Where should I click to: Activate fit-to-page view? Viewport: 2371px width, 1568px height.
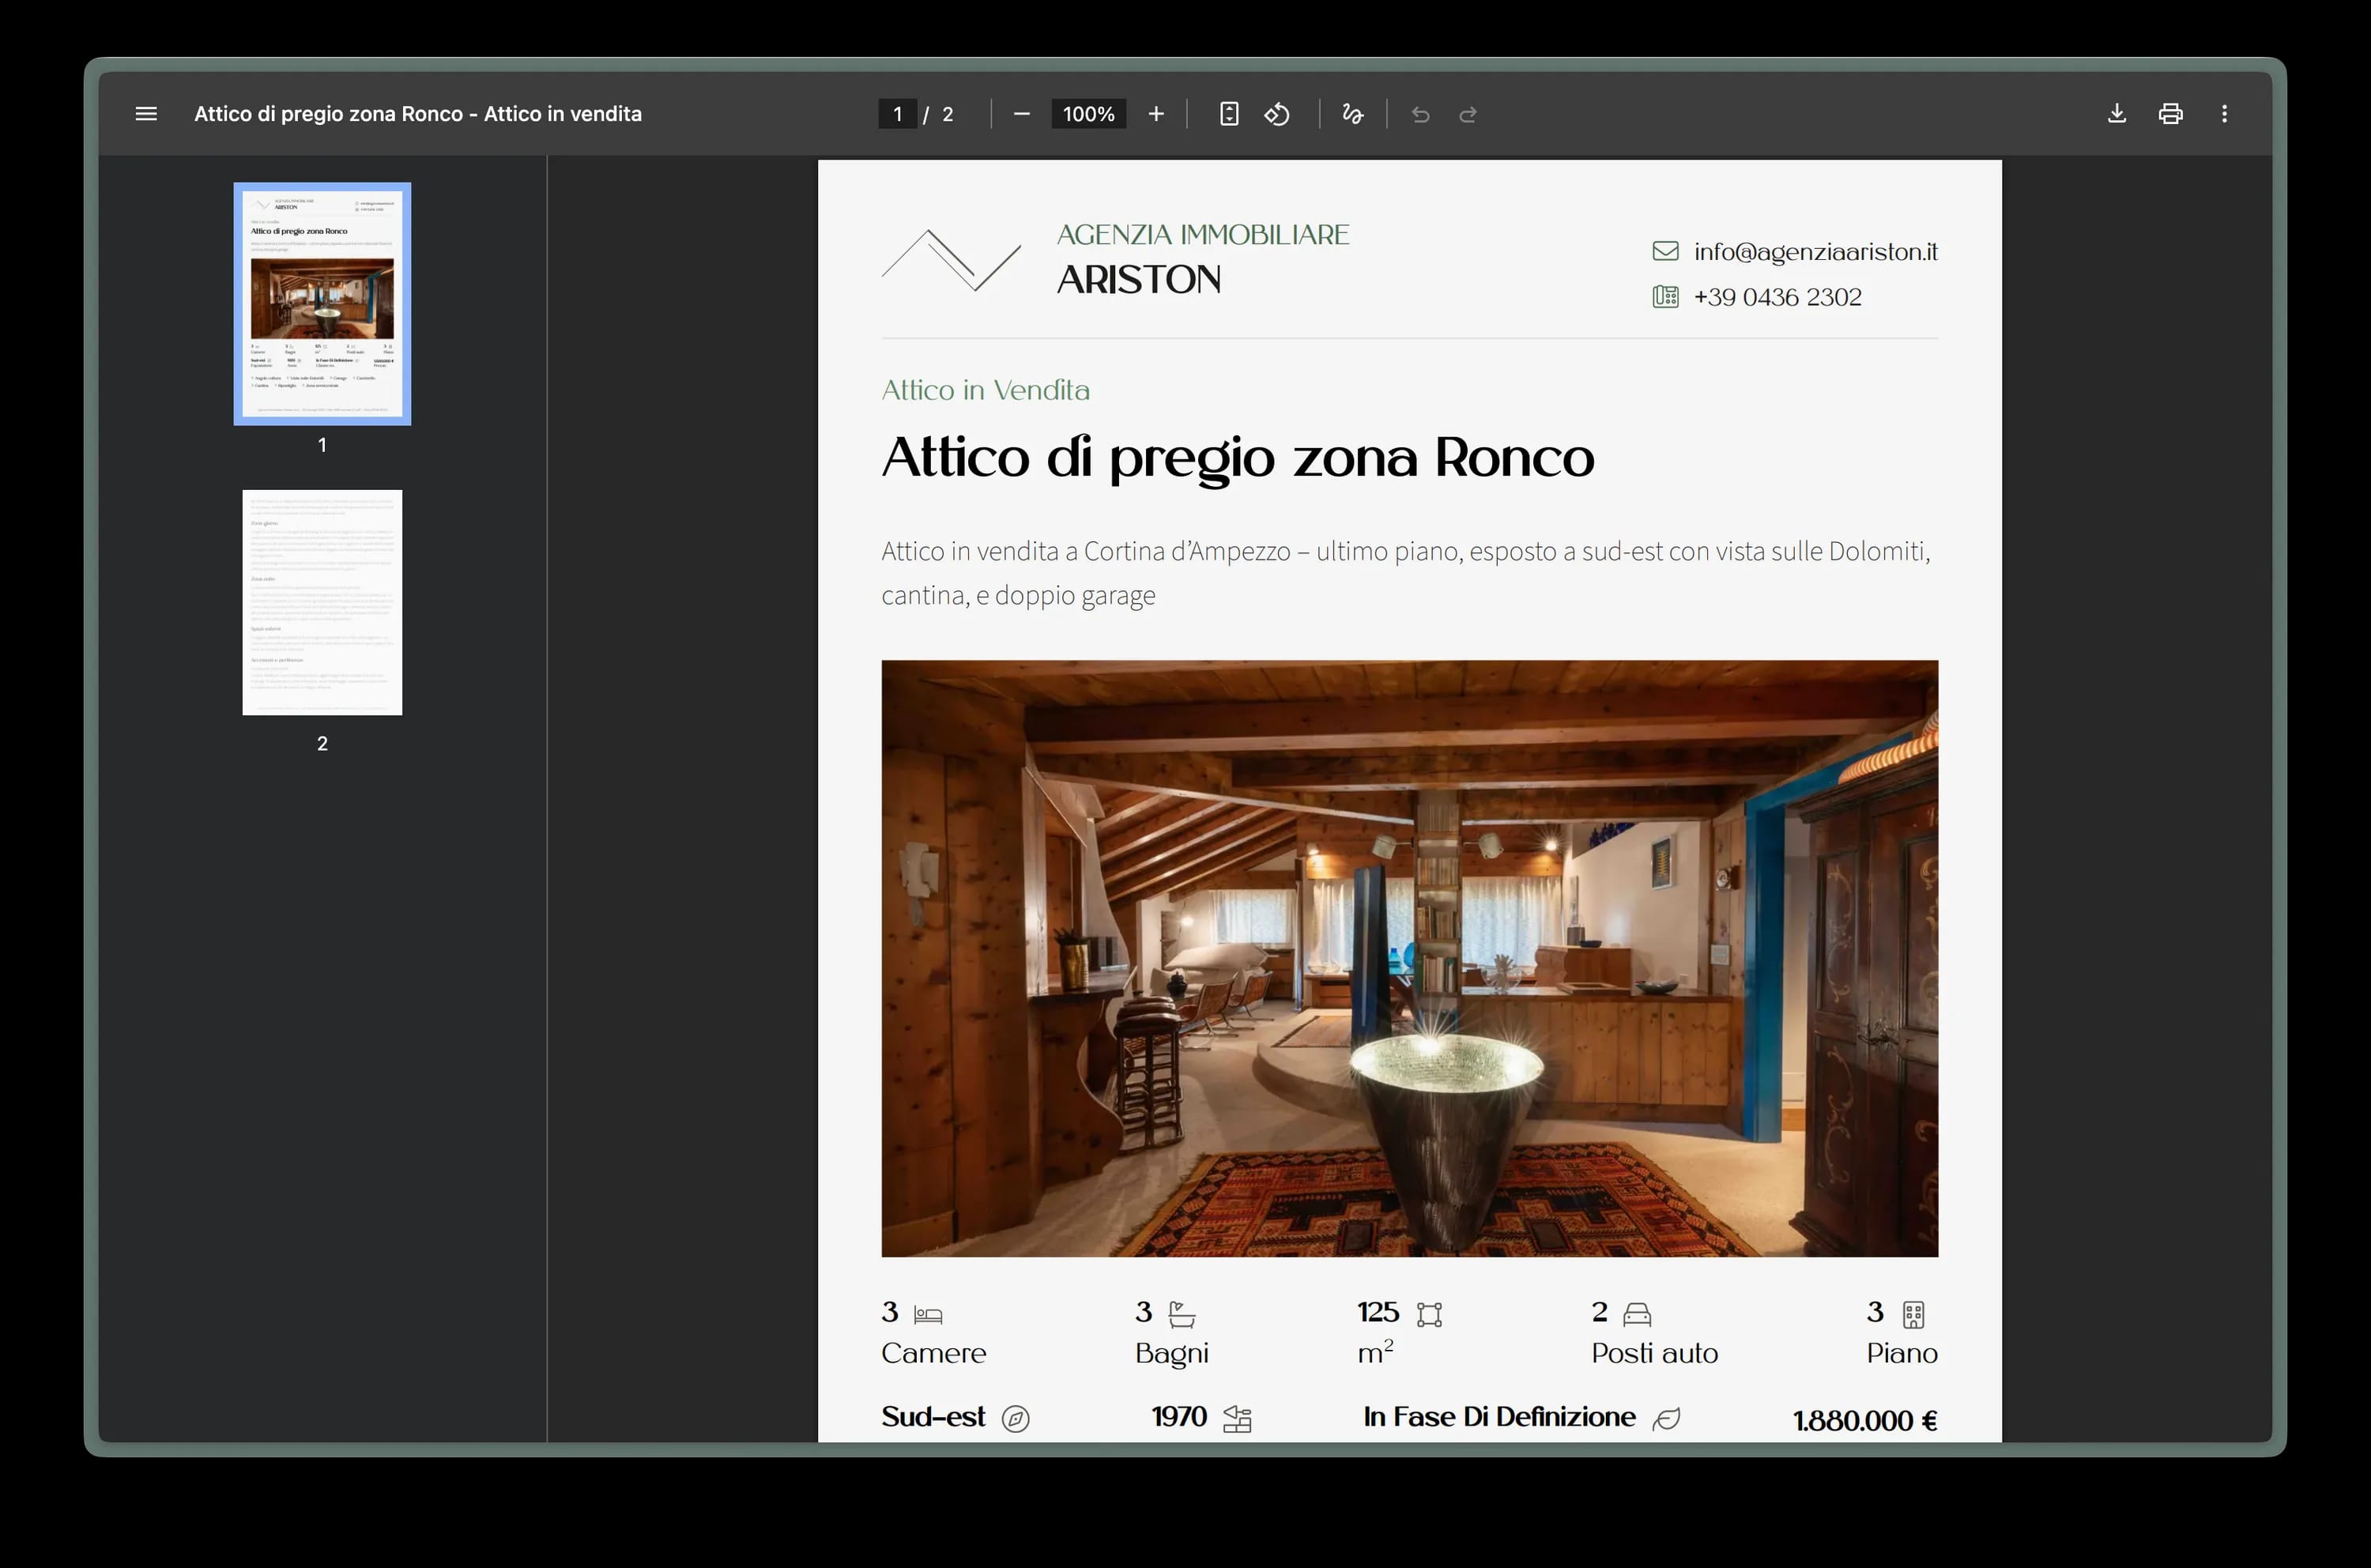(x=1229, y=114)
